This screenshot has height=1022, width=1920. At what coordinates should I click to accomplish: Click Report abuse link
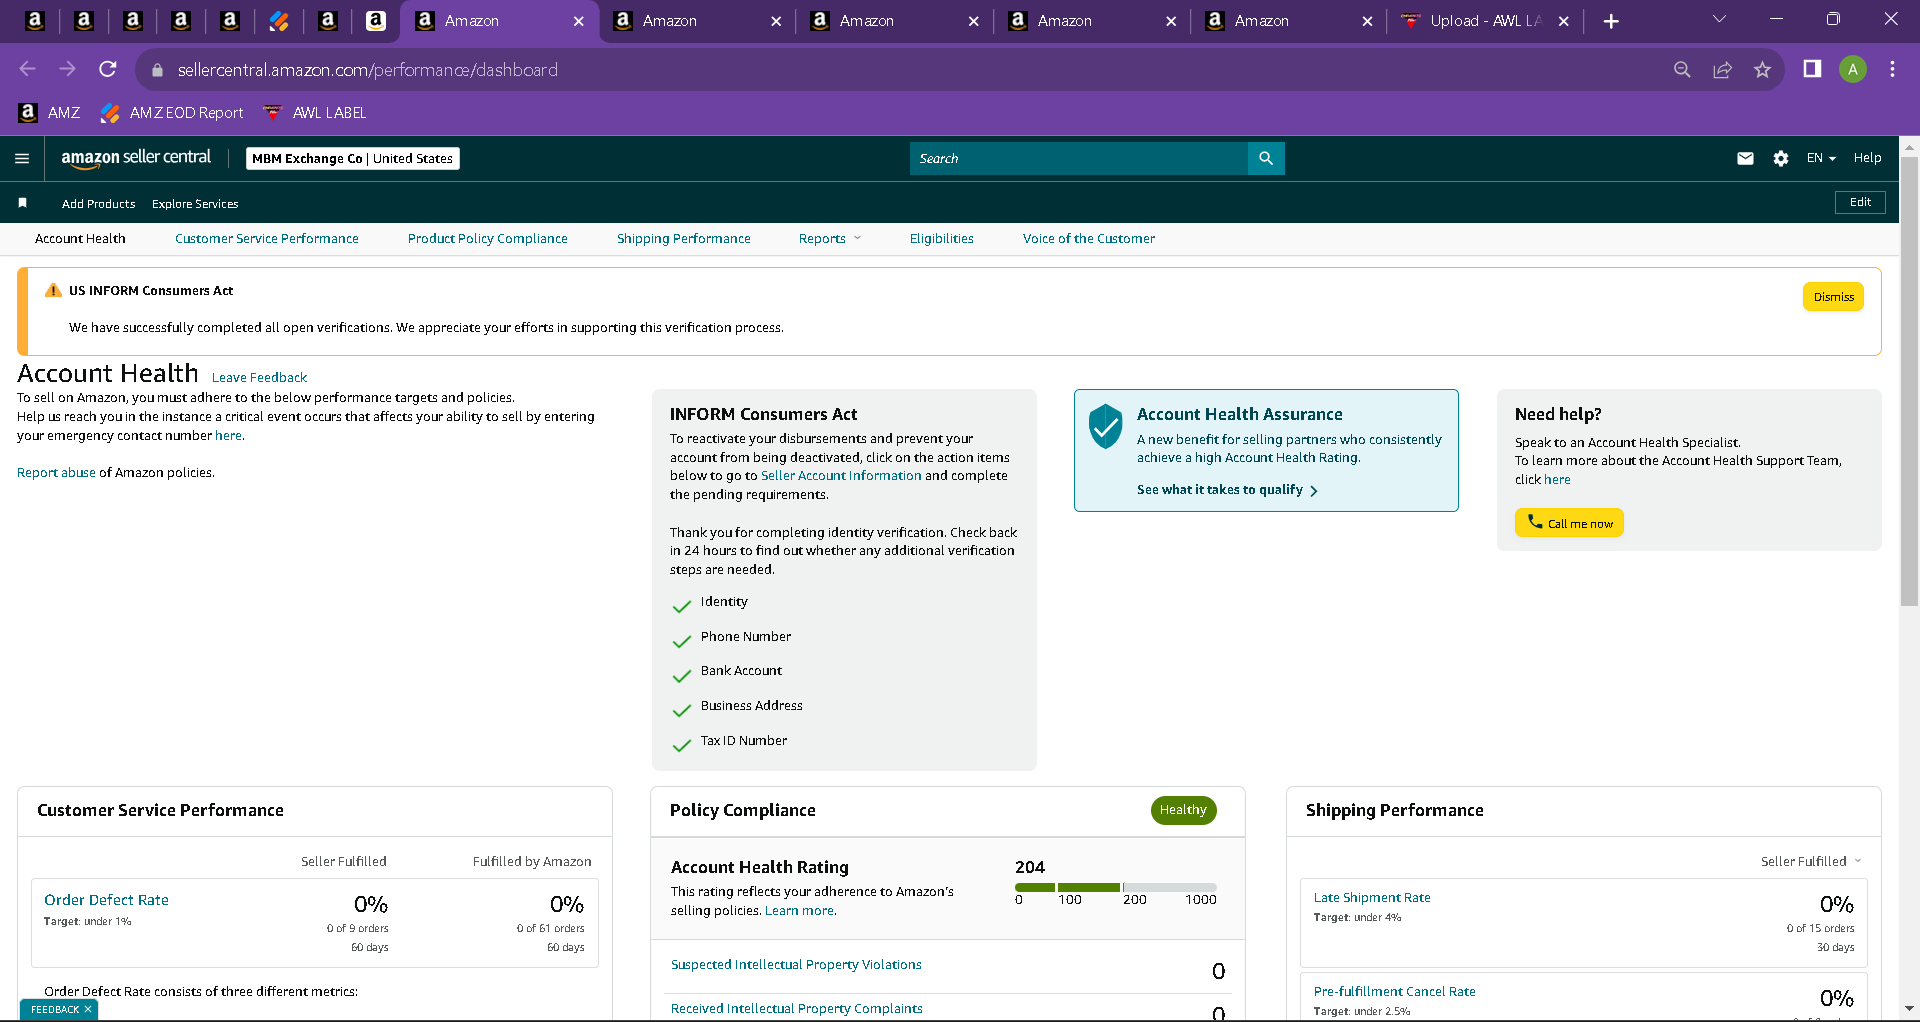click(x=56, y=473)
